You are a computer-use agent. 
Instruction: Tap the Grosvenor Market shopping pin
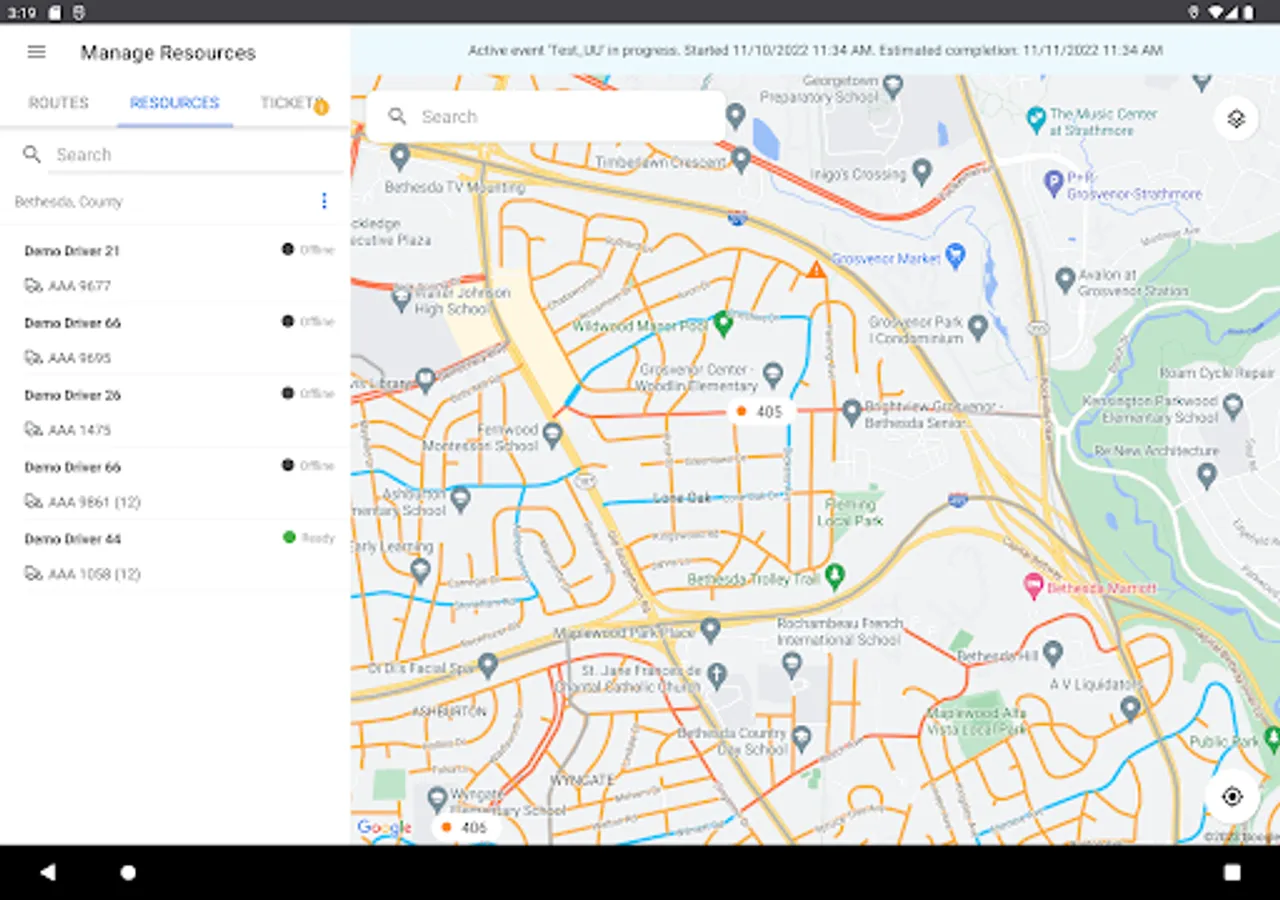[955, 256]
